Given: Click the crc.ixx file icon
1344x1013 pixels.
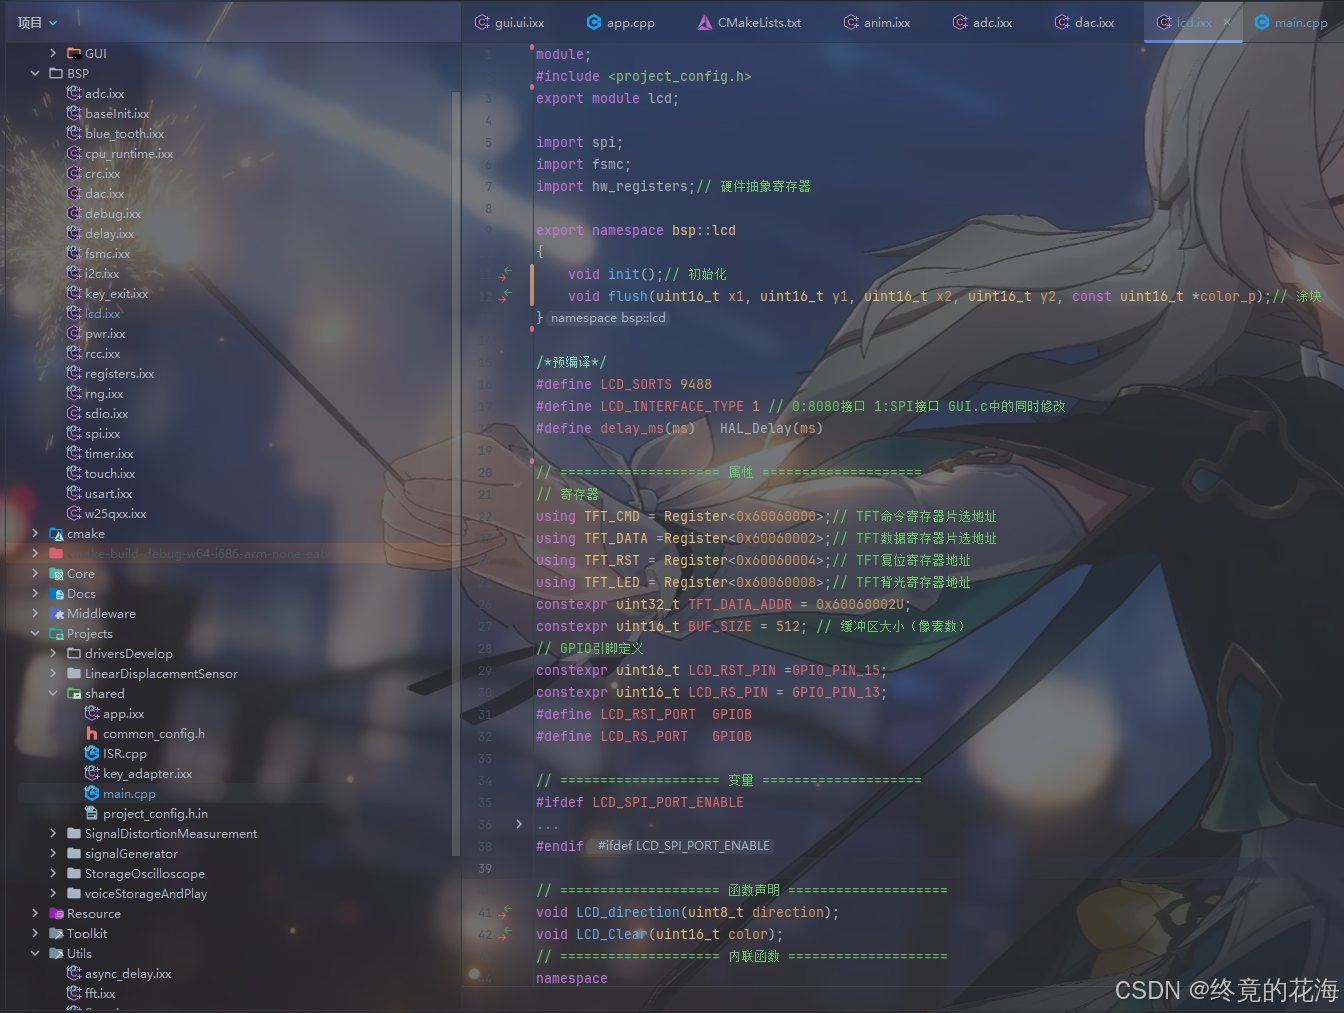Looking at the screenshot, I should [74, 173].
